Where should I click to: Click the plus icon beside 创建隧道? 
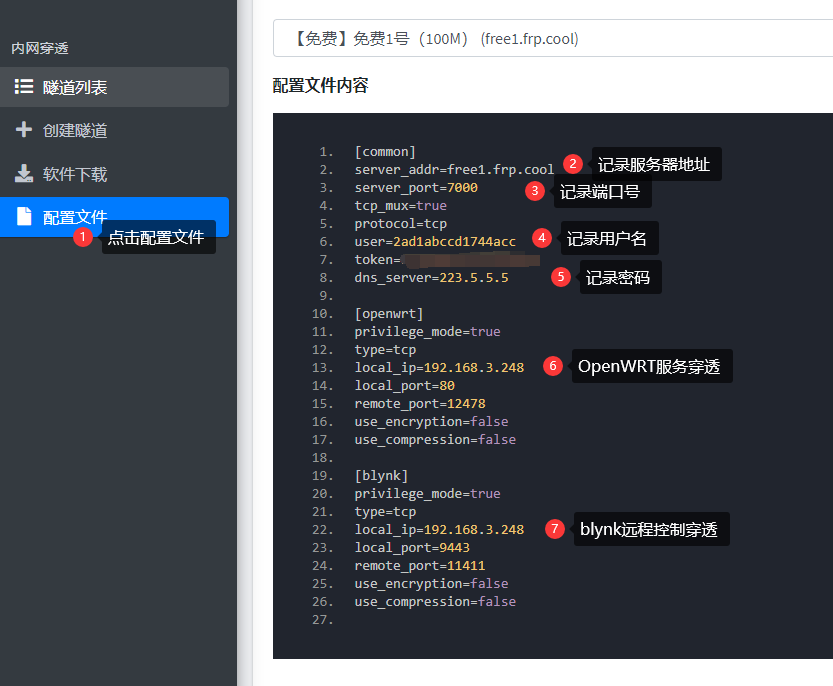(x=24, y=129)
